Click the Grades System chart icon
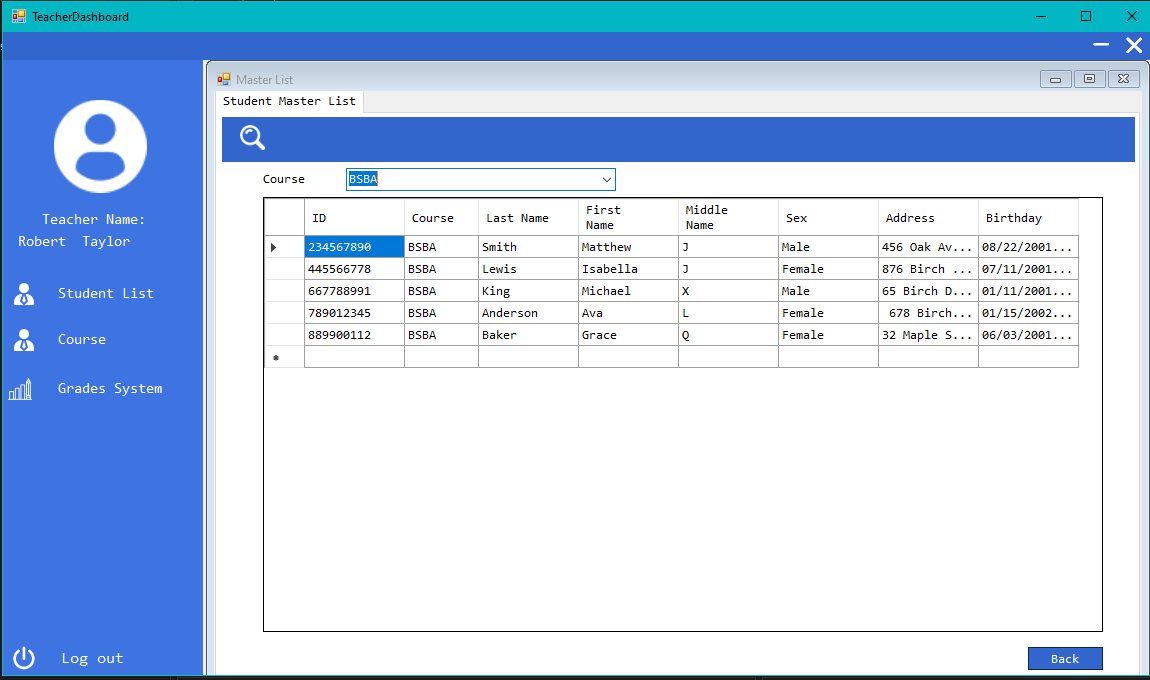Screen dimensions: 1150x680 21,389
